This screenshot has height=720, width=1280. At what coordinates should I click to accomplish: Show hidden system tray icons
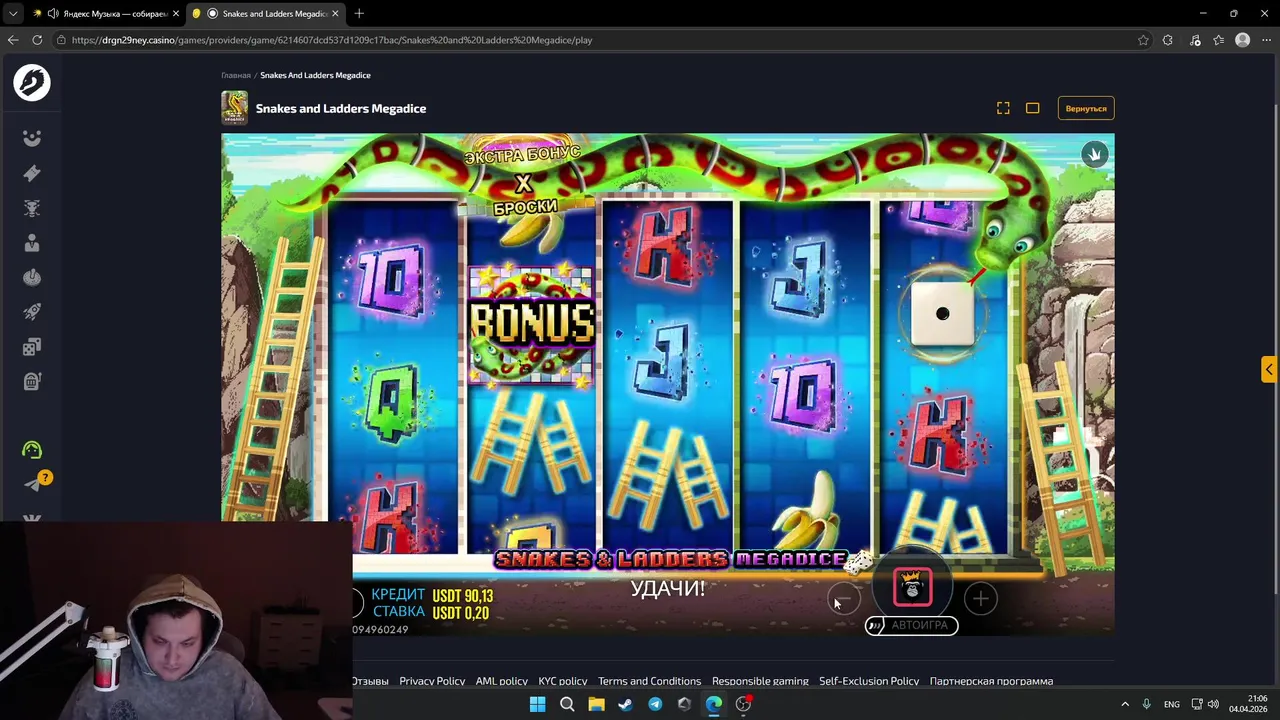[1124, 704]
